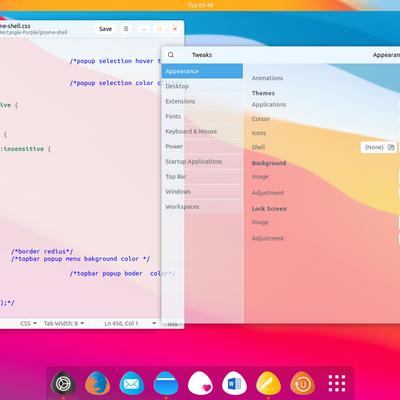Open the yellow text editor dock icon
Screen dimensions: 400x400
click(269, 383)
